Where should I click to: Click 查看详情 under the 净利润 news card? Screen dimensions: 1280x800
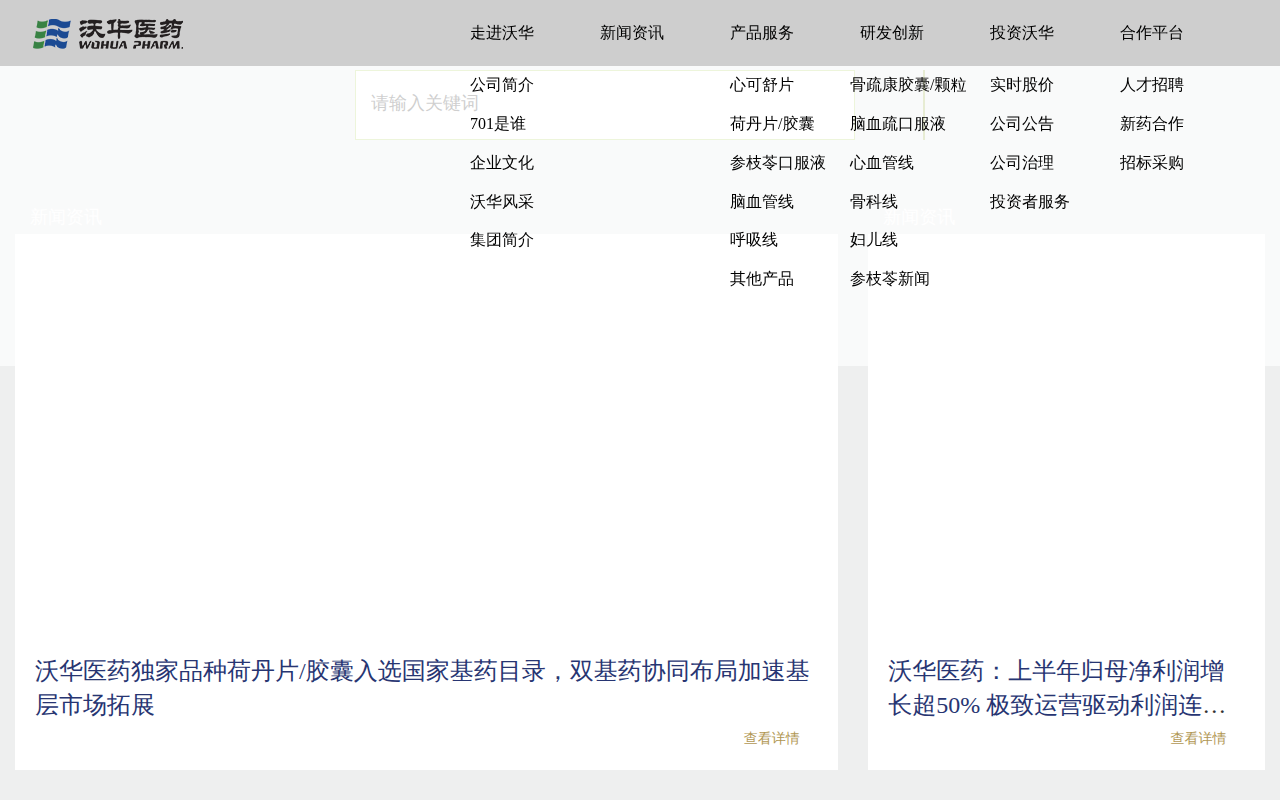tap(1198, 739)
